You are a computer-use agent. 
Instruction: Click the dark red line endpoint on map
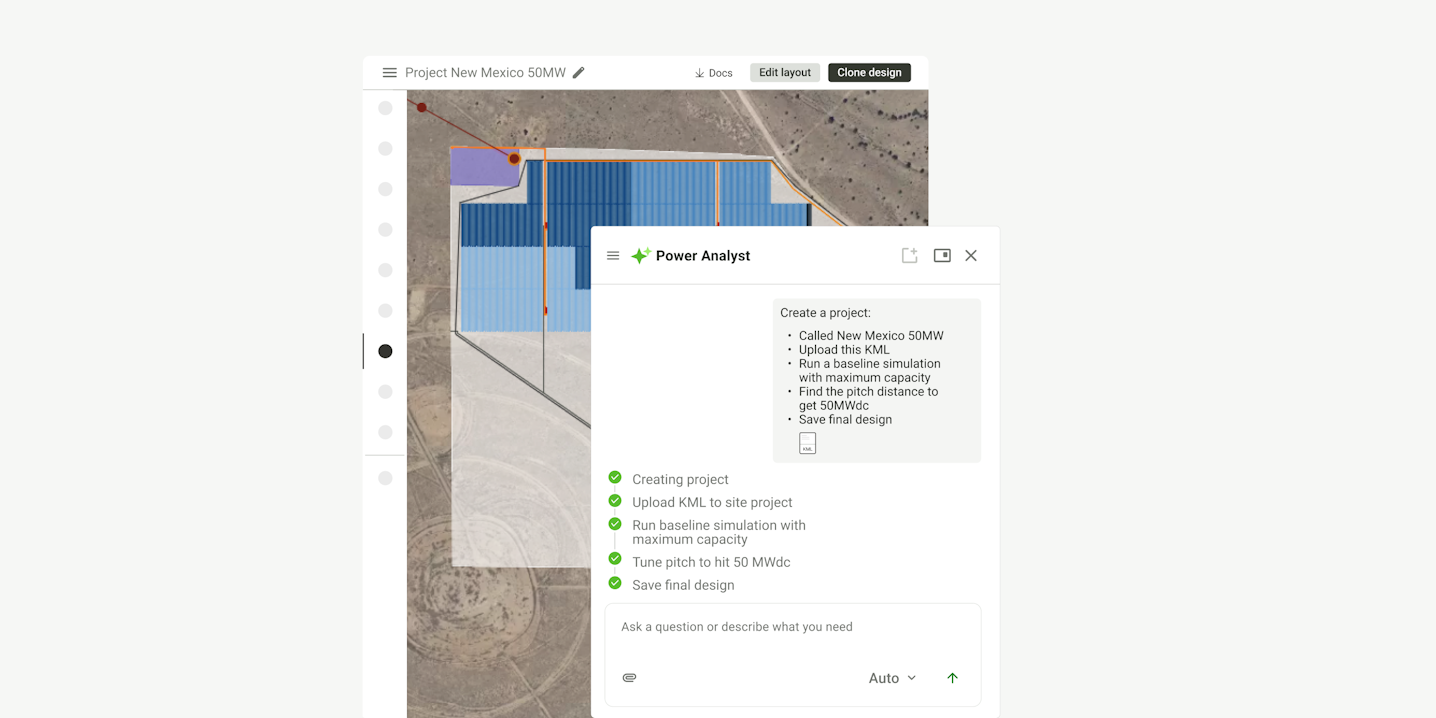click(x=422, y=107)
